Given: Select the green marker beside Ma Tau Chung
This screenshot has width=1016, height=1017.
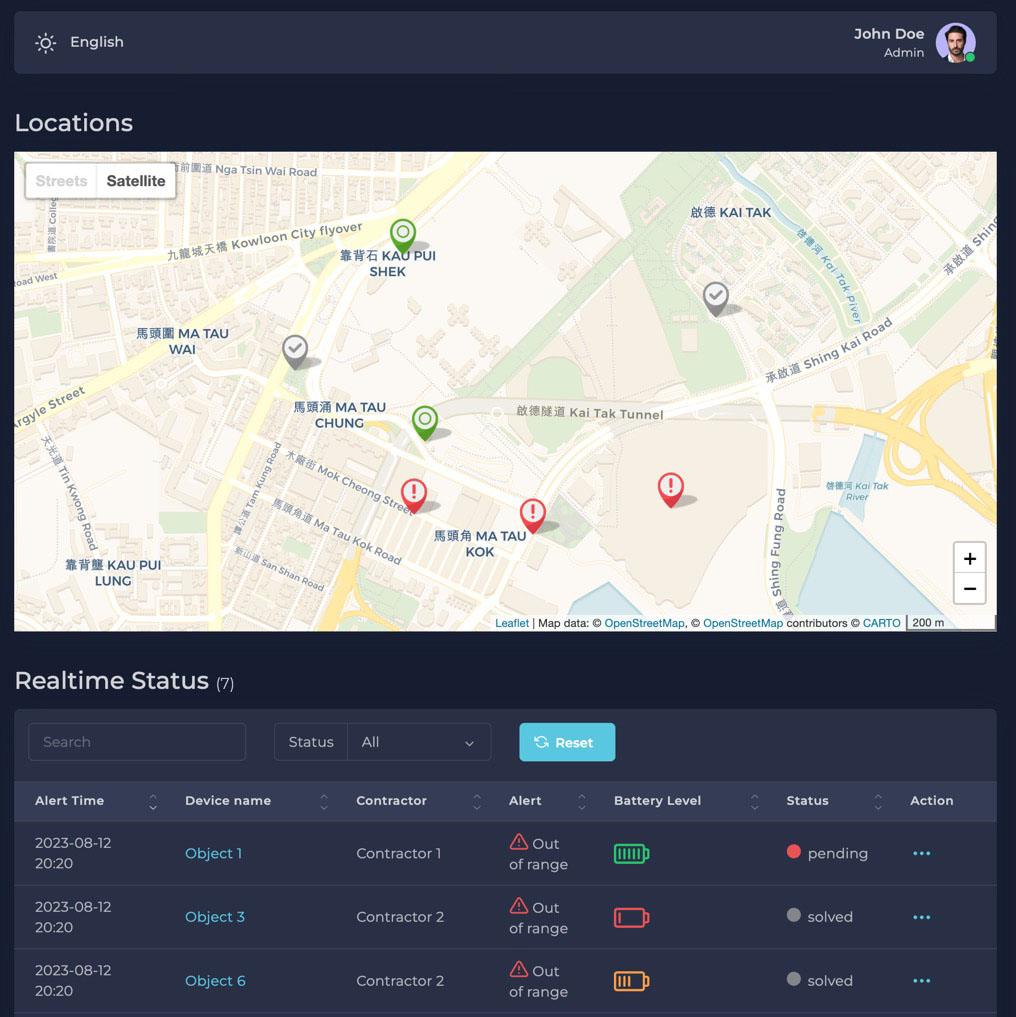Looking at the screenshot, I should click(x=425, y=422).
